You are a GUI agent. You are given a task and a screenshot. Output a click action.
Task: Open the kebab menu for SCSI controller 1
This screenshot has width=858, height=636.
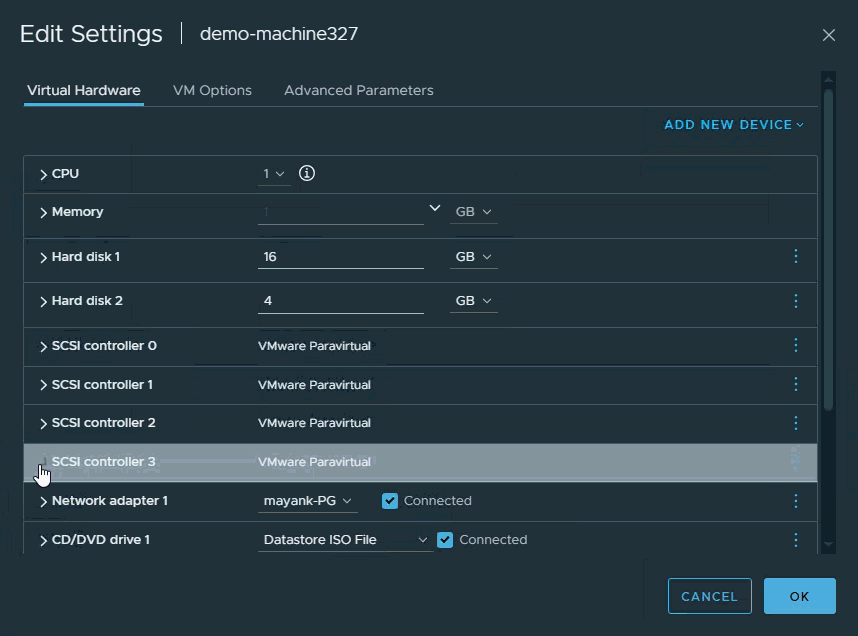tap(795, 384)
